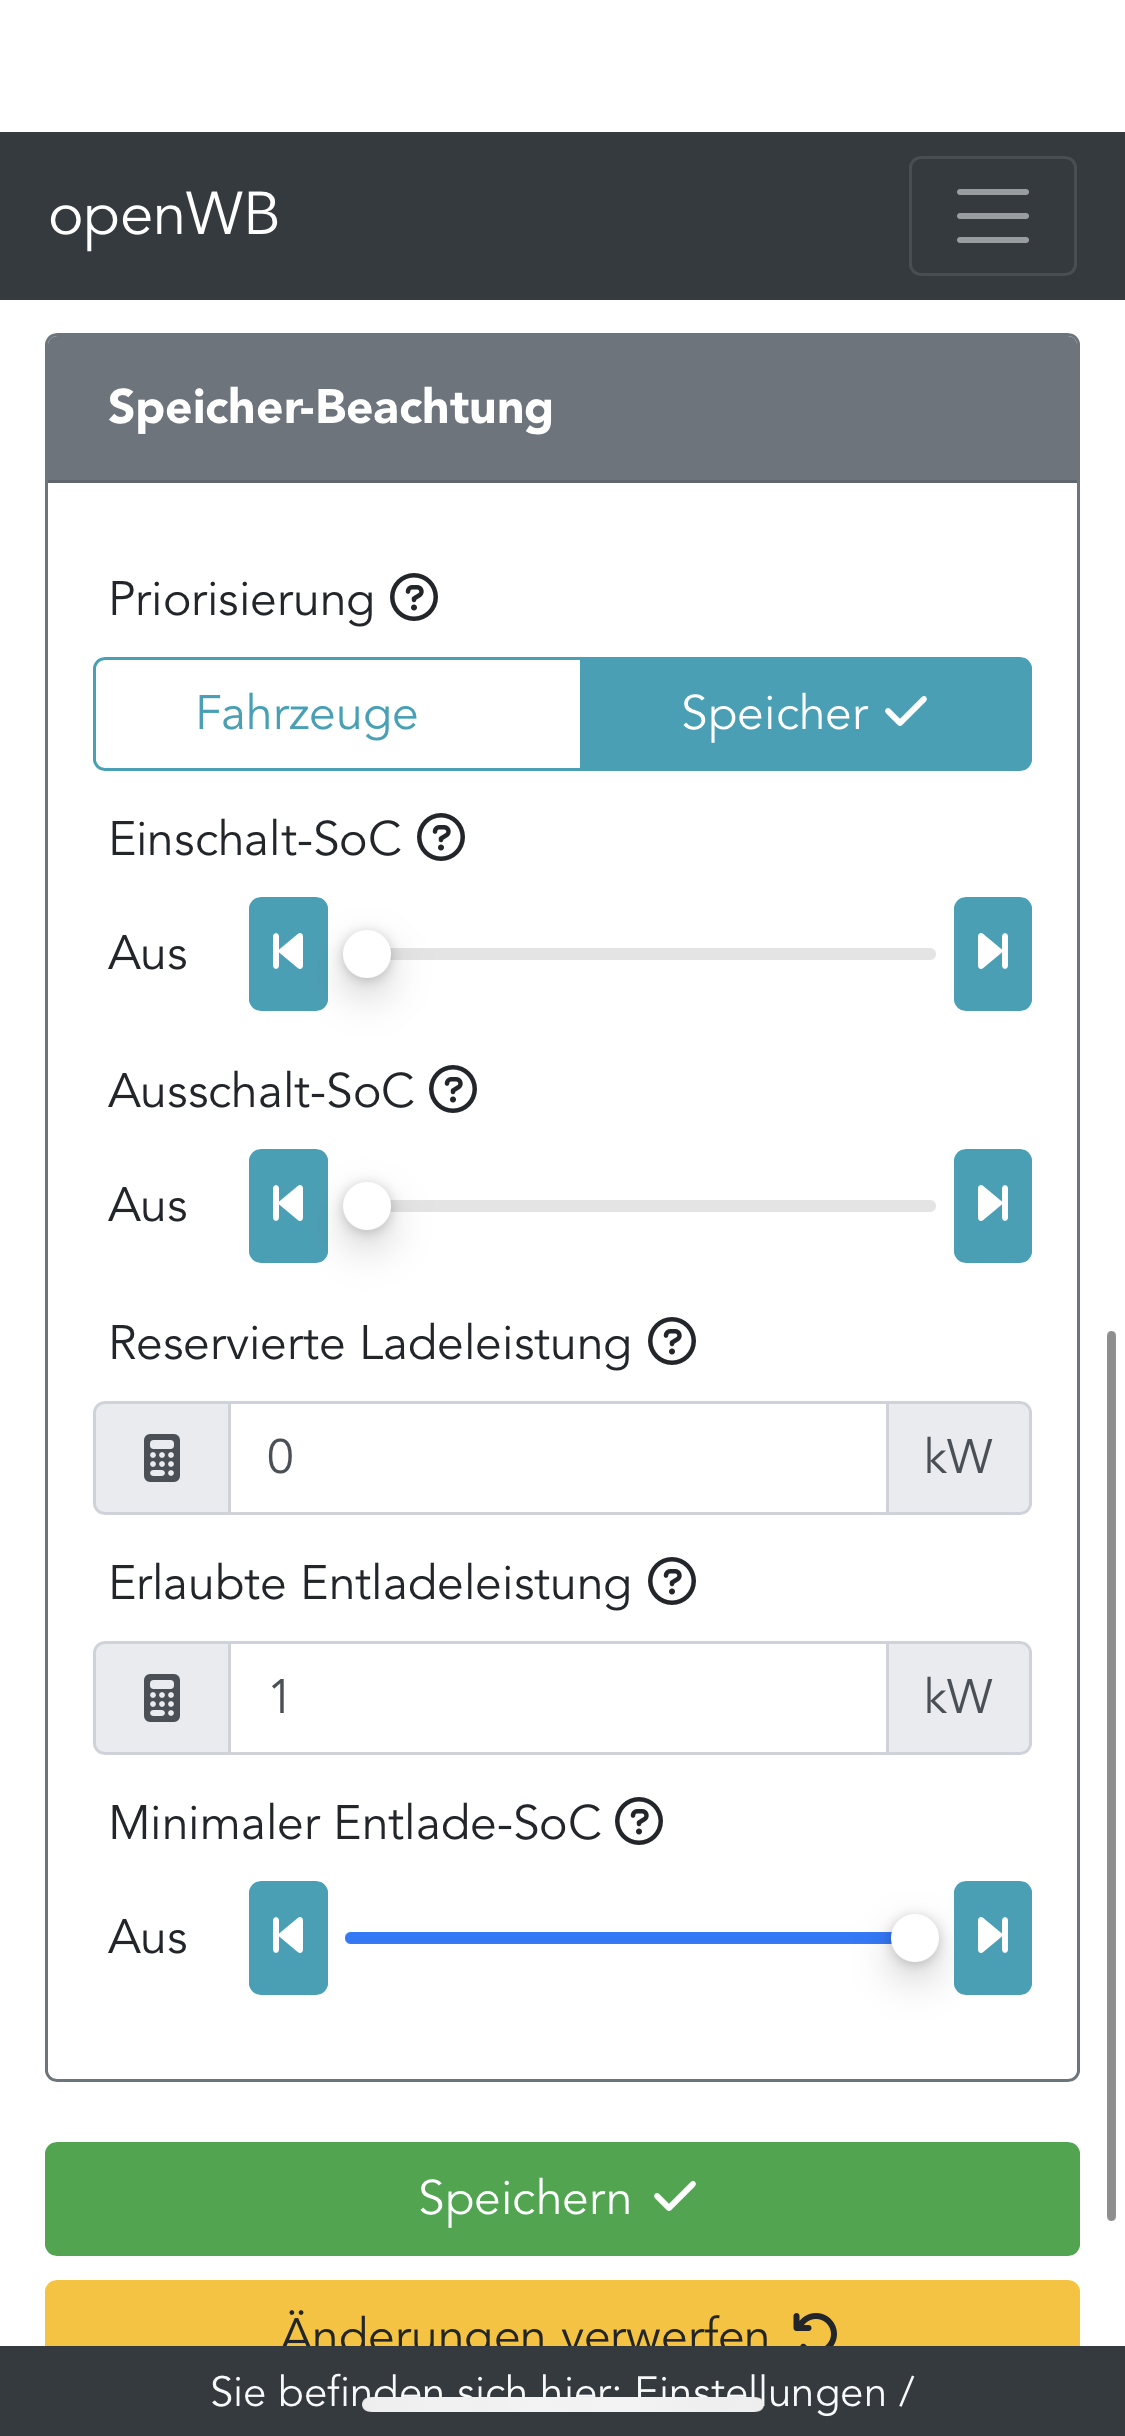Decrease Einschalt-SoC with step-back button
The height and width of the screenshot is (2436, 1125).
pos(288,953)
